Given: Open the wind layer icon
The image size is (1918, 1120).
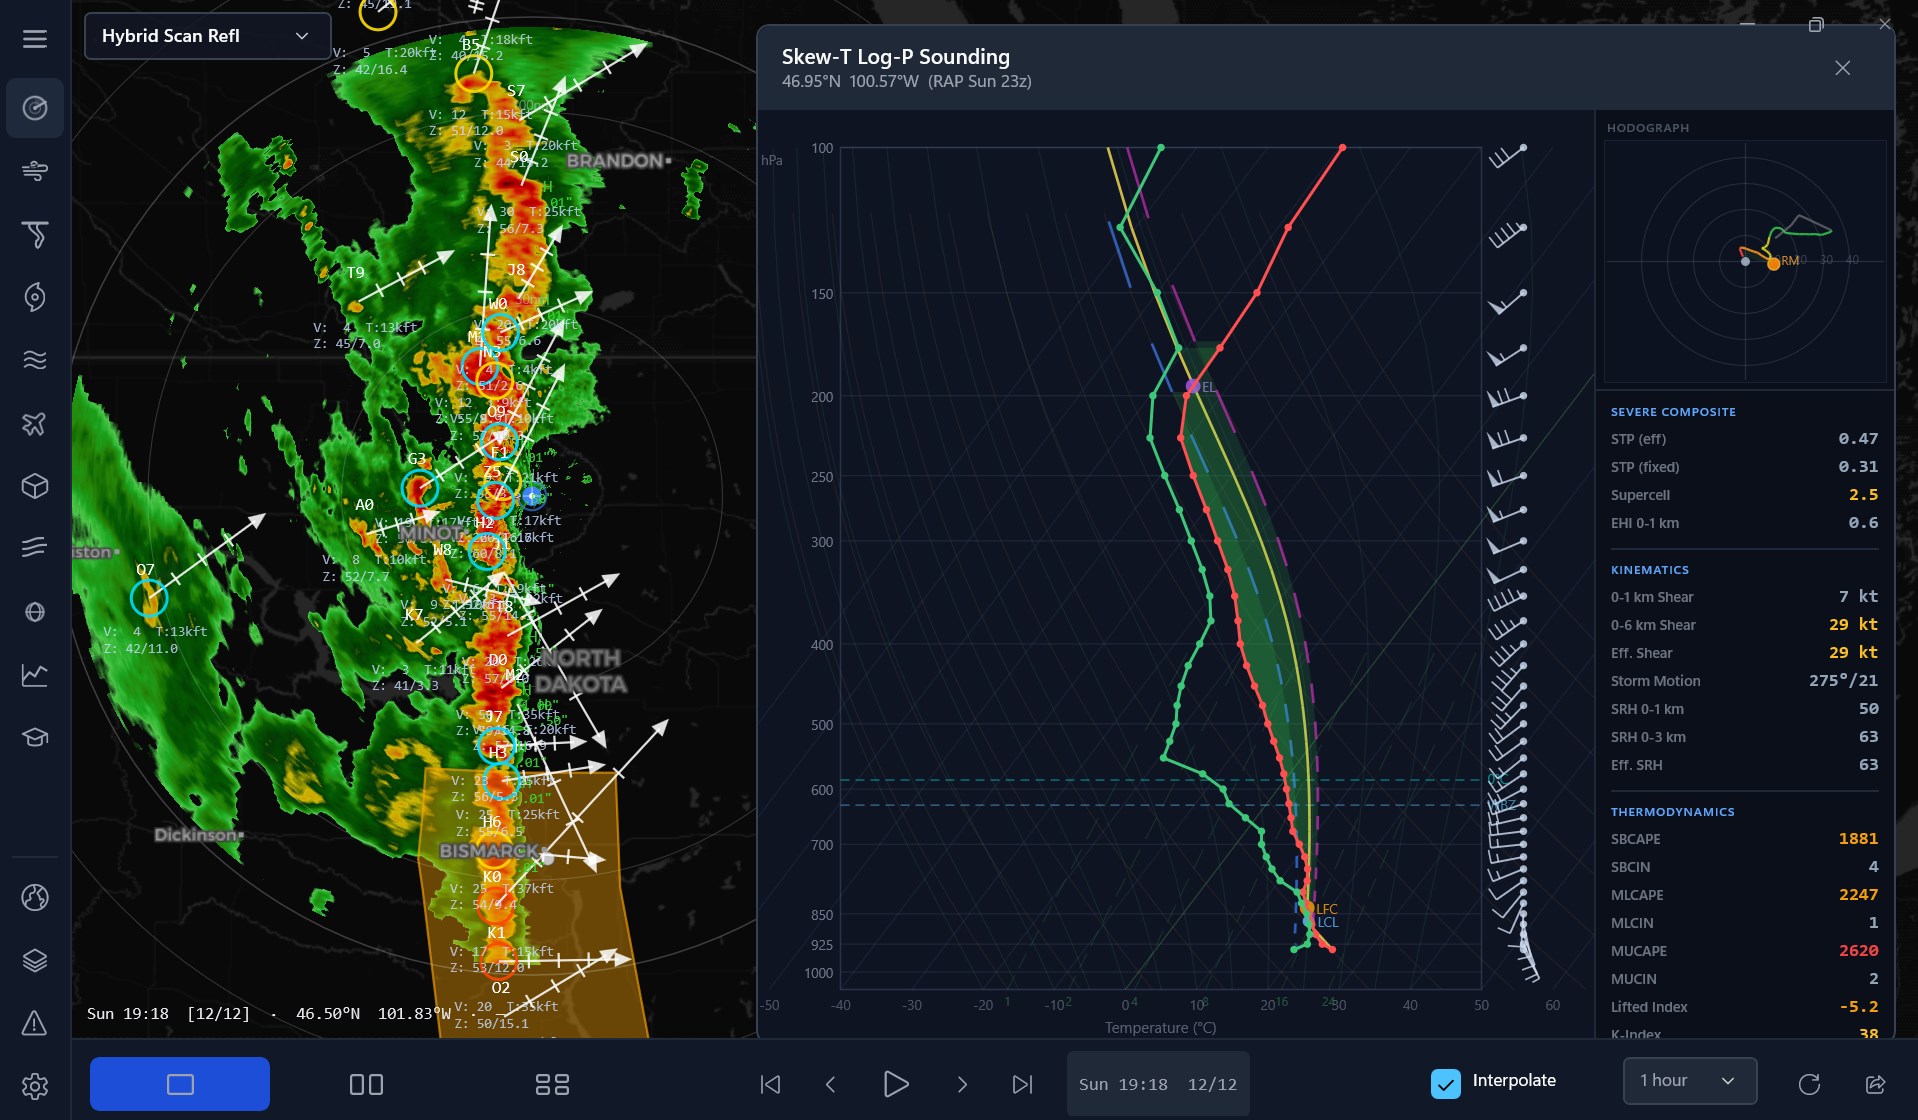Looking at the screenshot, I should click(35, 171).
